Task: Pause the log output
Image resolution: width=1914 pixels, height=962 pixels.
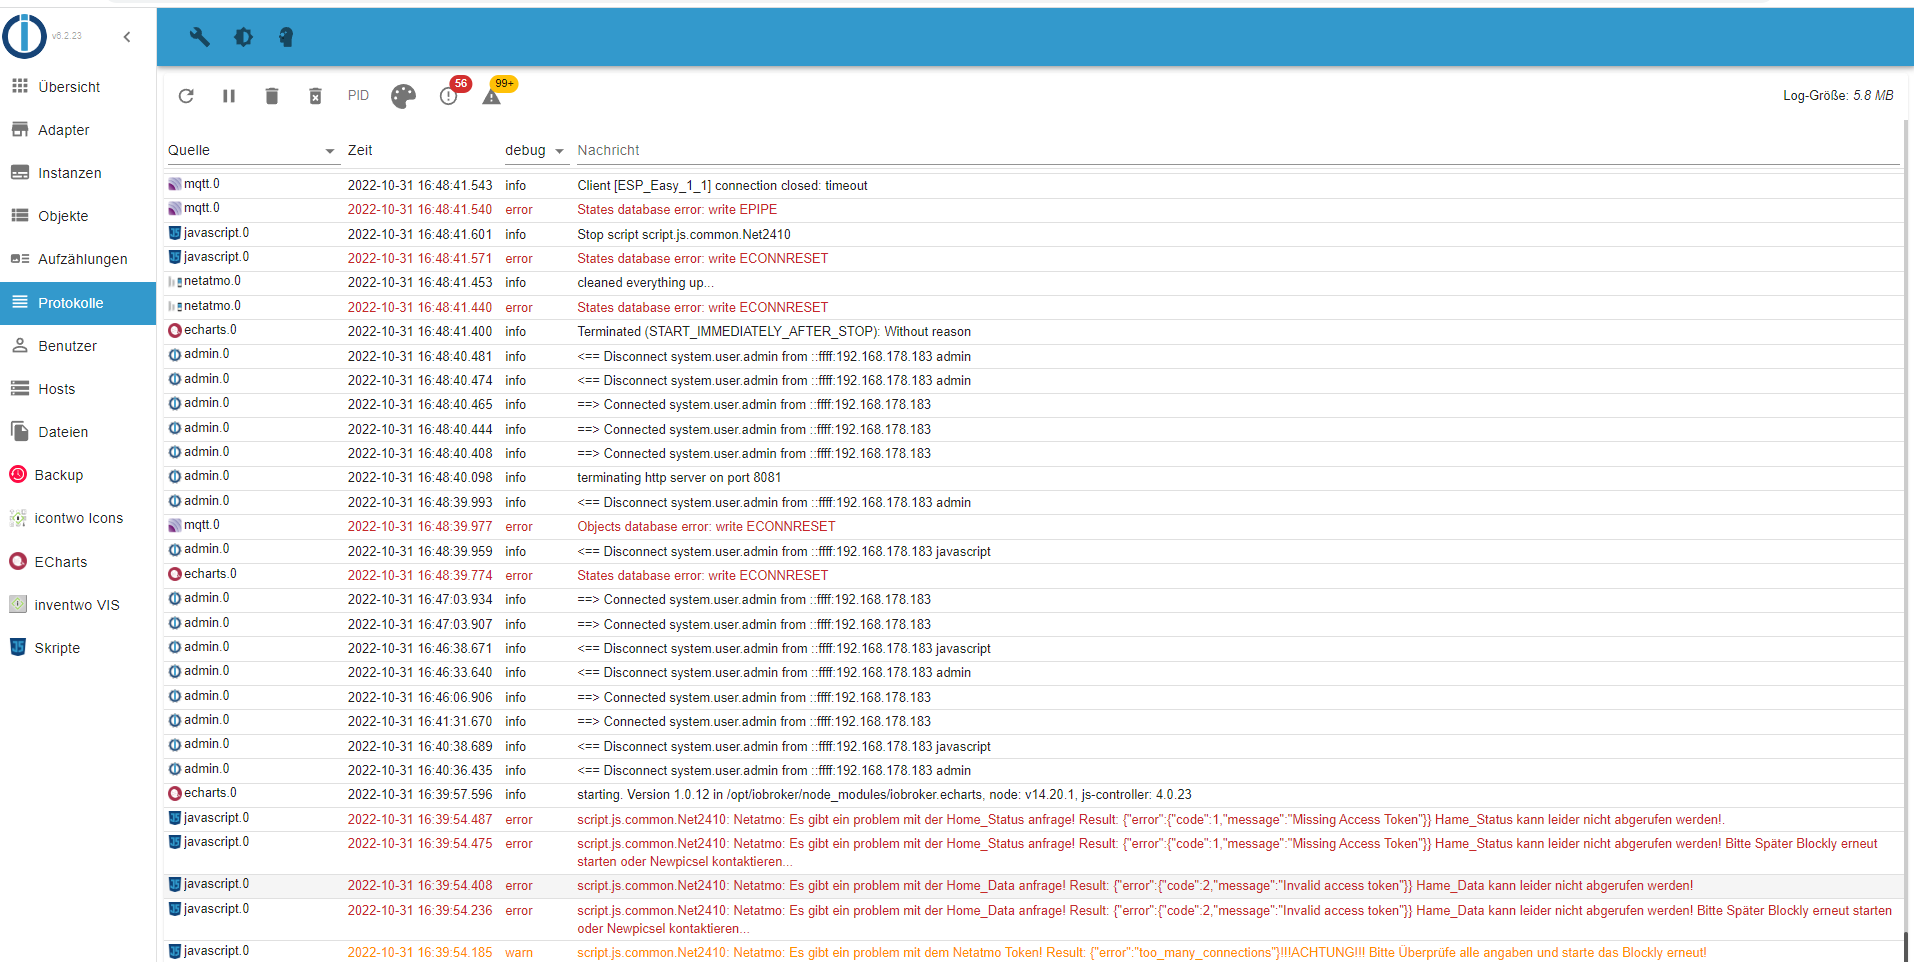Action: click(229, 96)
